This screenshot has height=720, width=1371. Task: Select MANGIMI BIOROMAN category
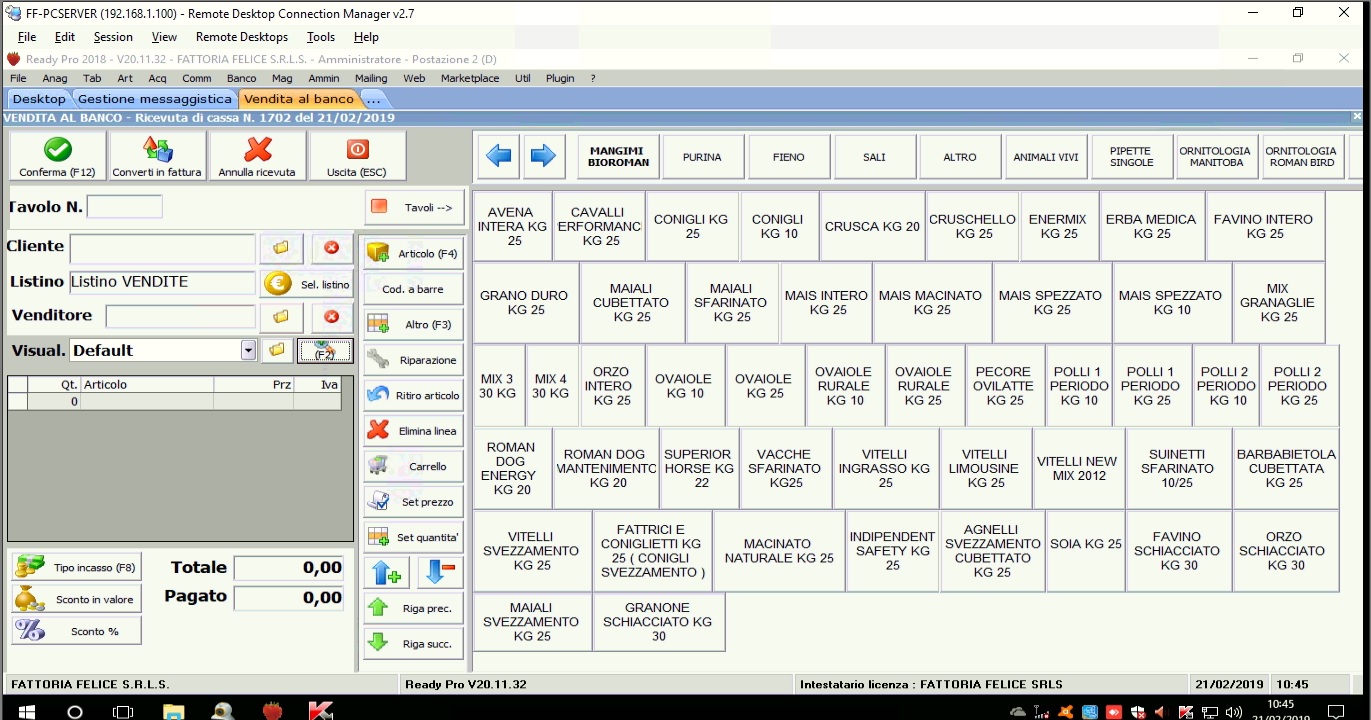(618, 157)
